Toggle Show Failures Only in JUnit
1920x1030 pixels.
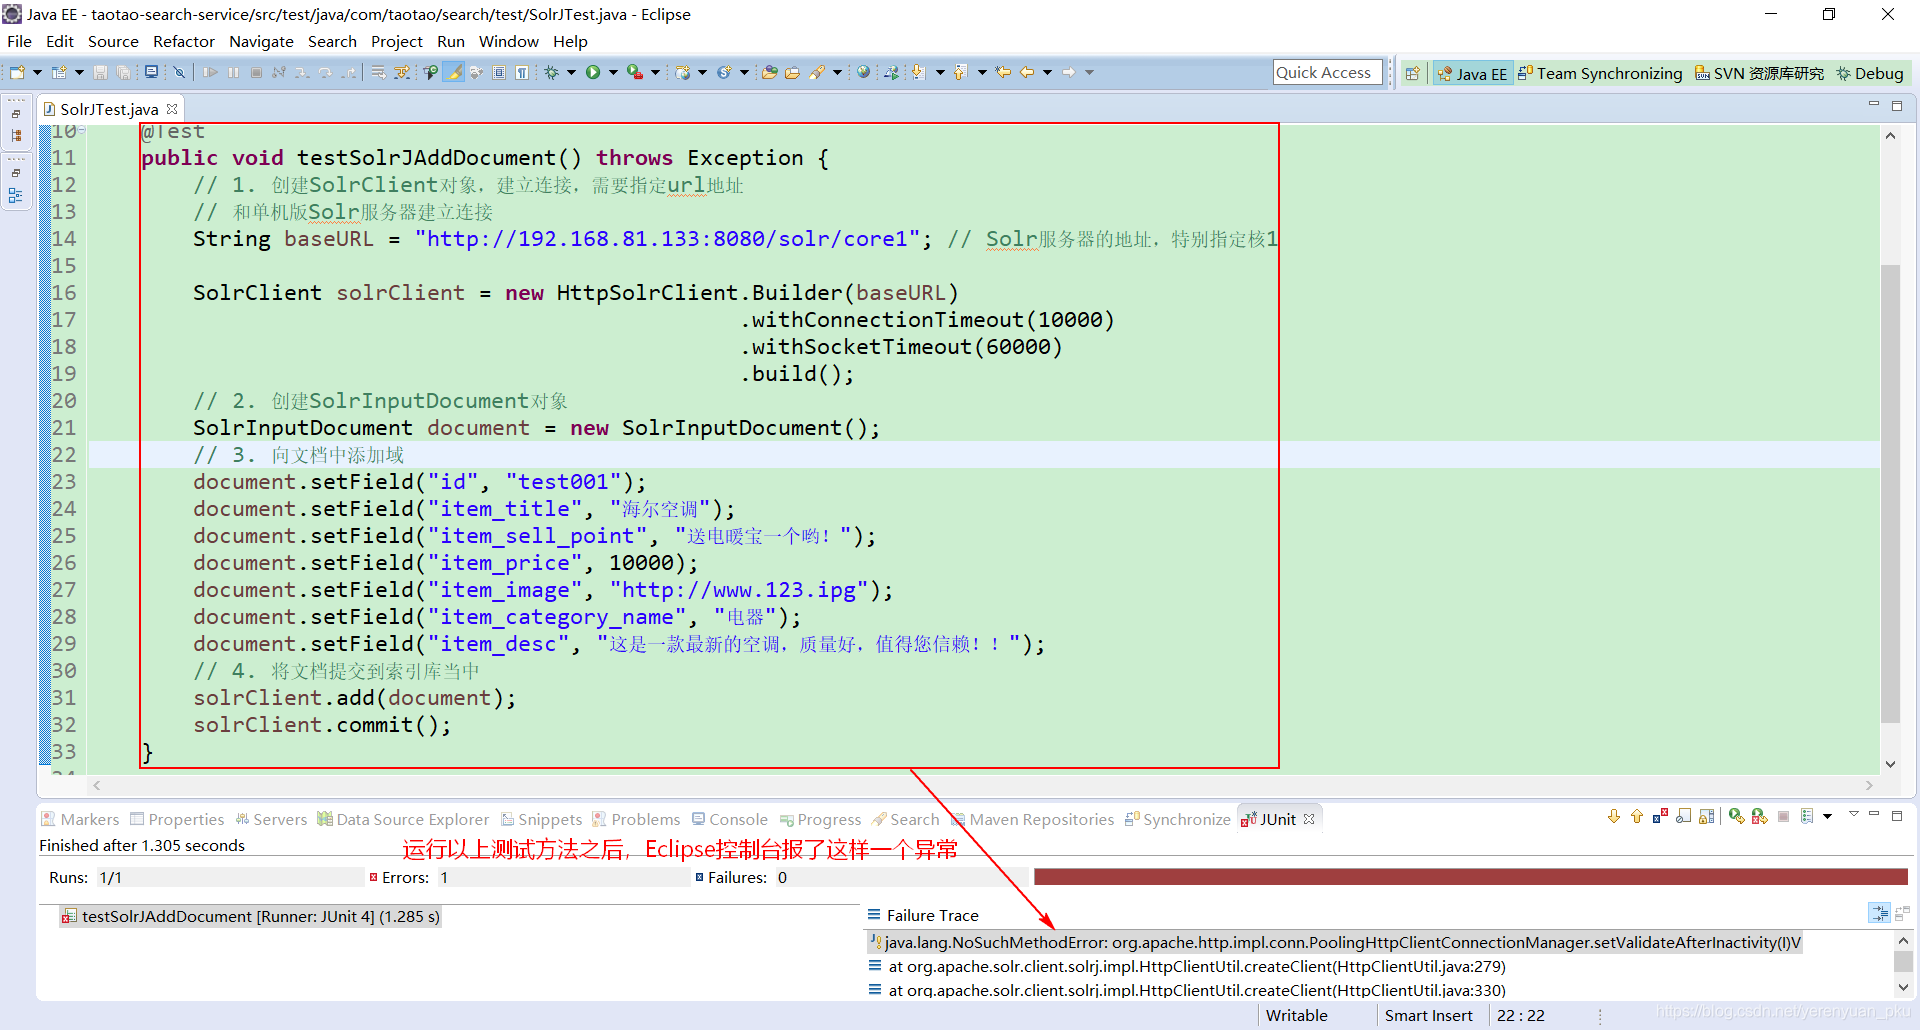tap(1660, 817)
